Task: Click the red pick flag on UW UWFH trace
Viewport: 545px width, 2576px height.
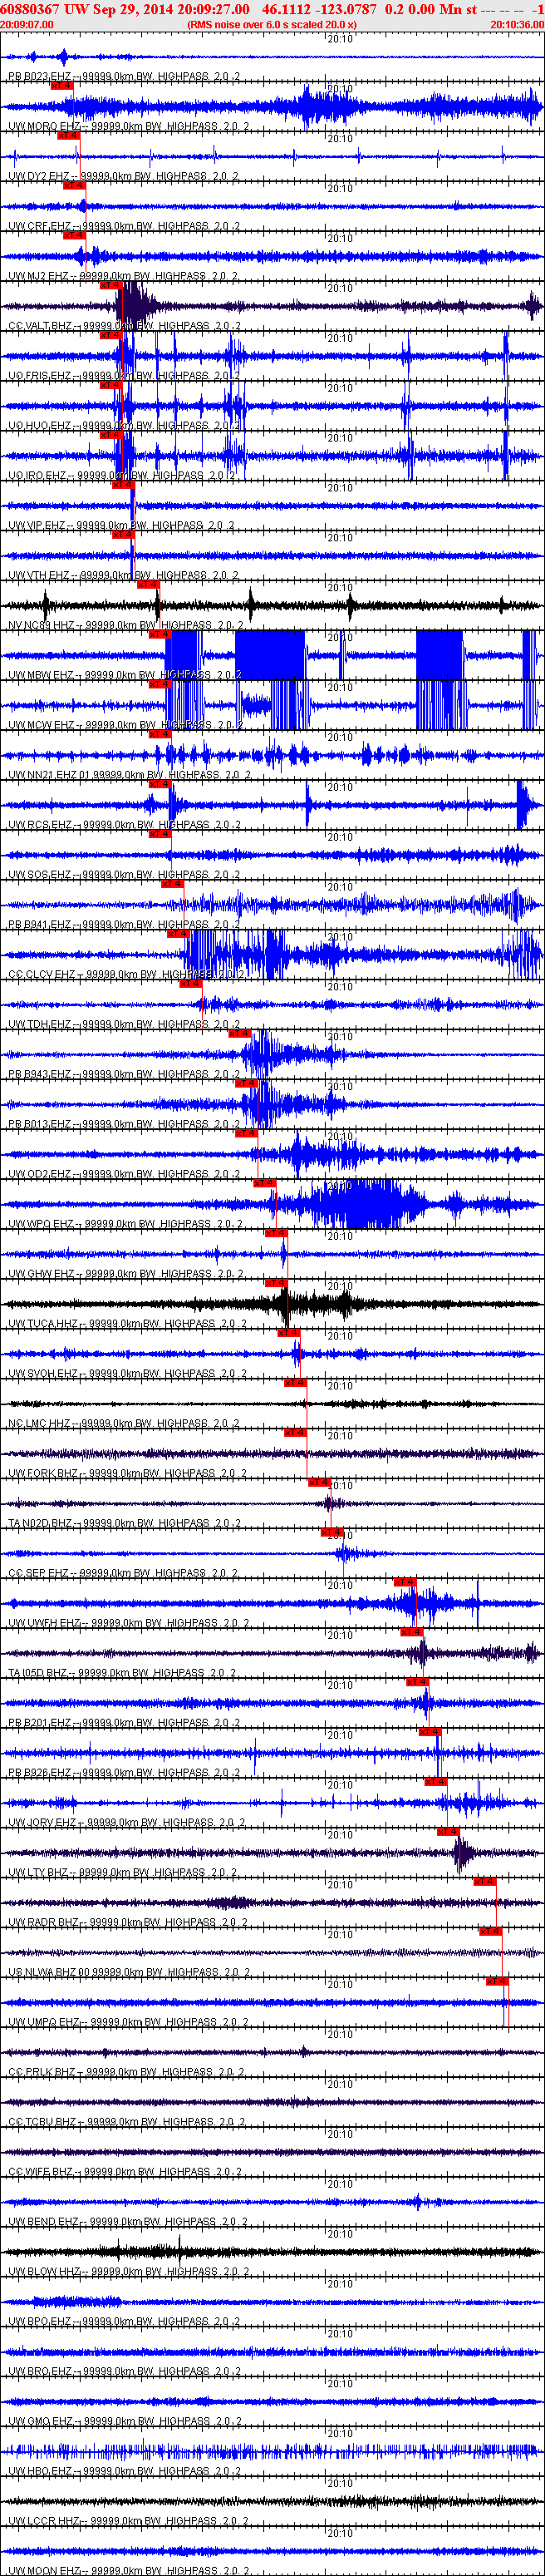Action: point(405,1582)
